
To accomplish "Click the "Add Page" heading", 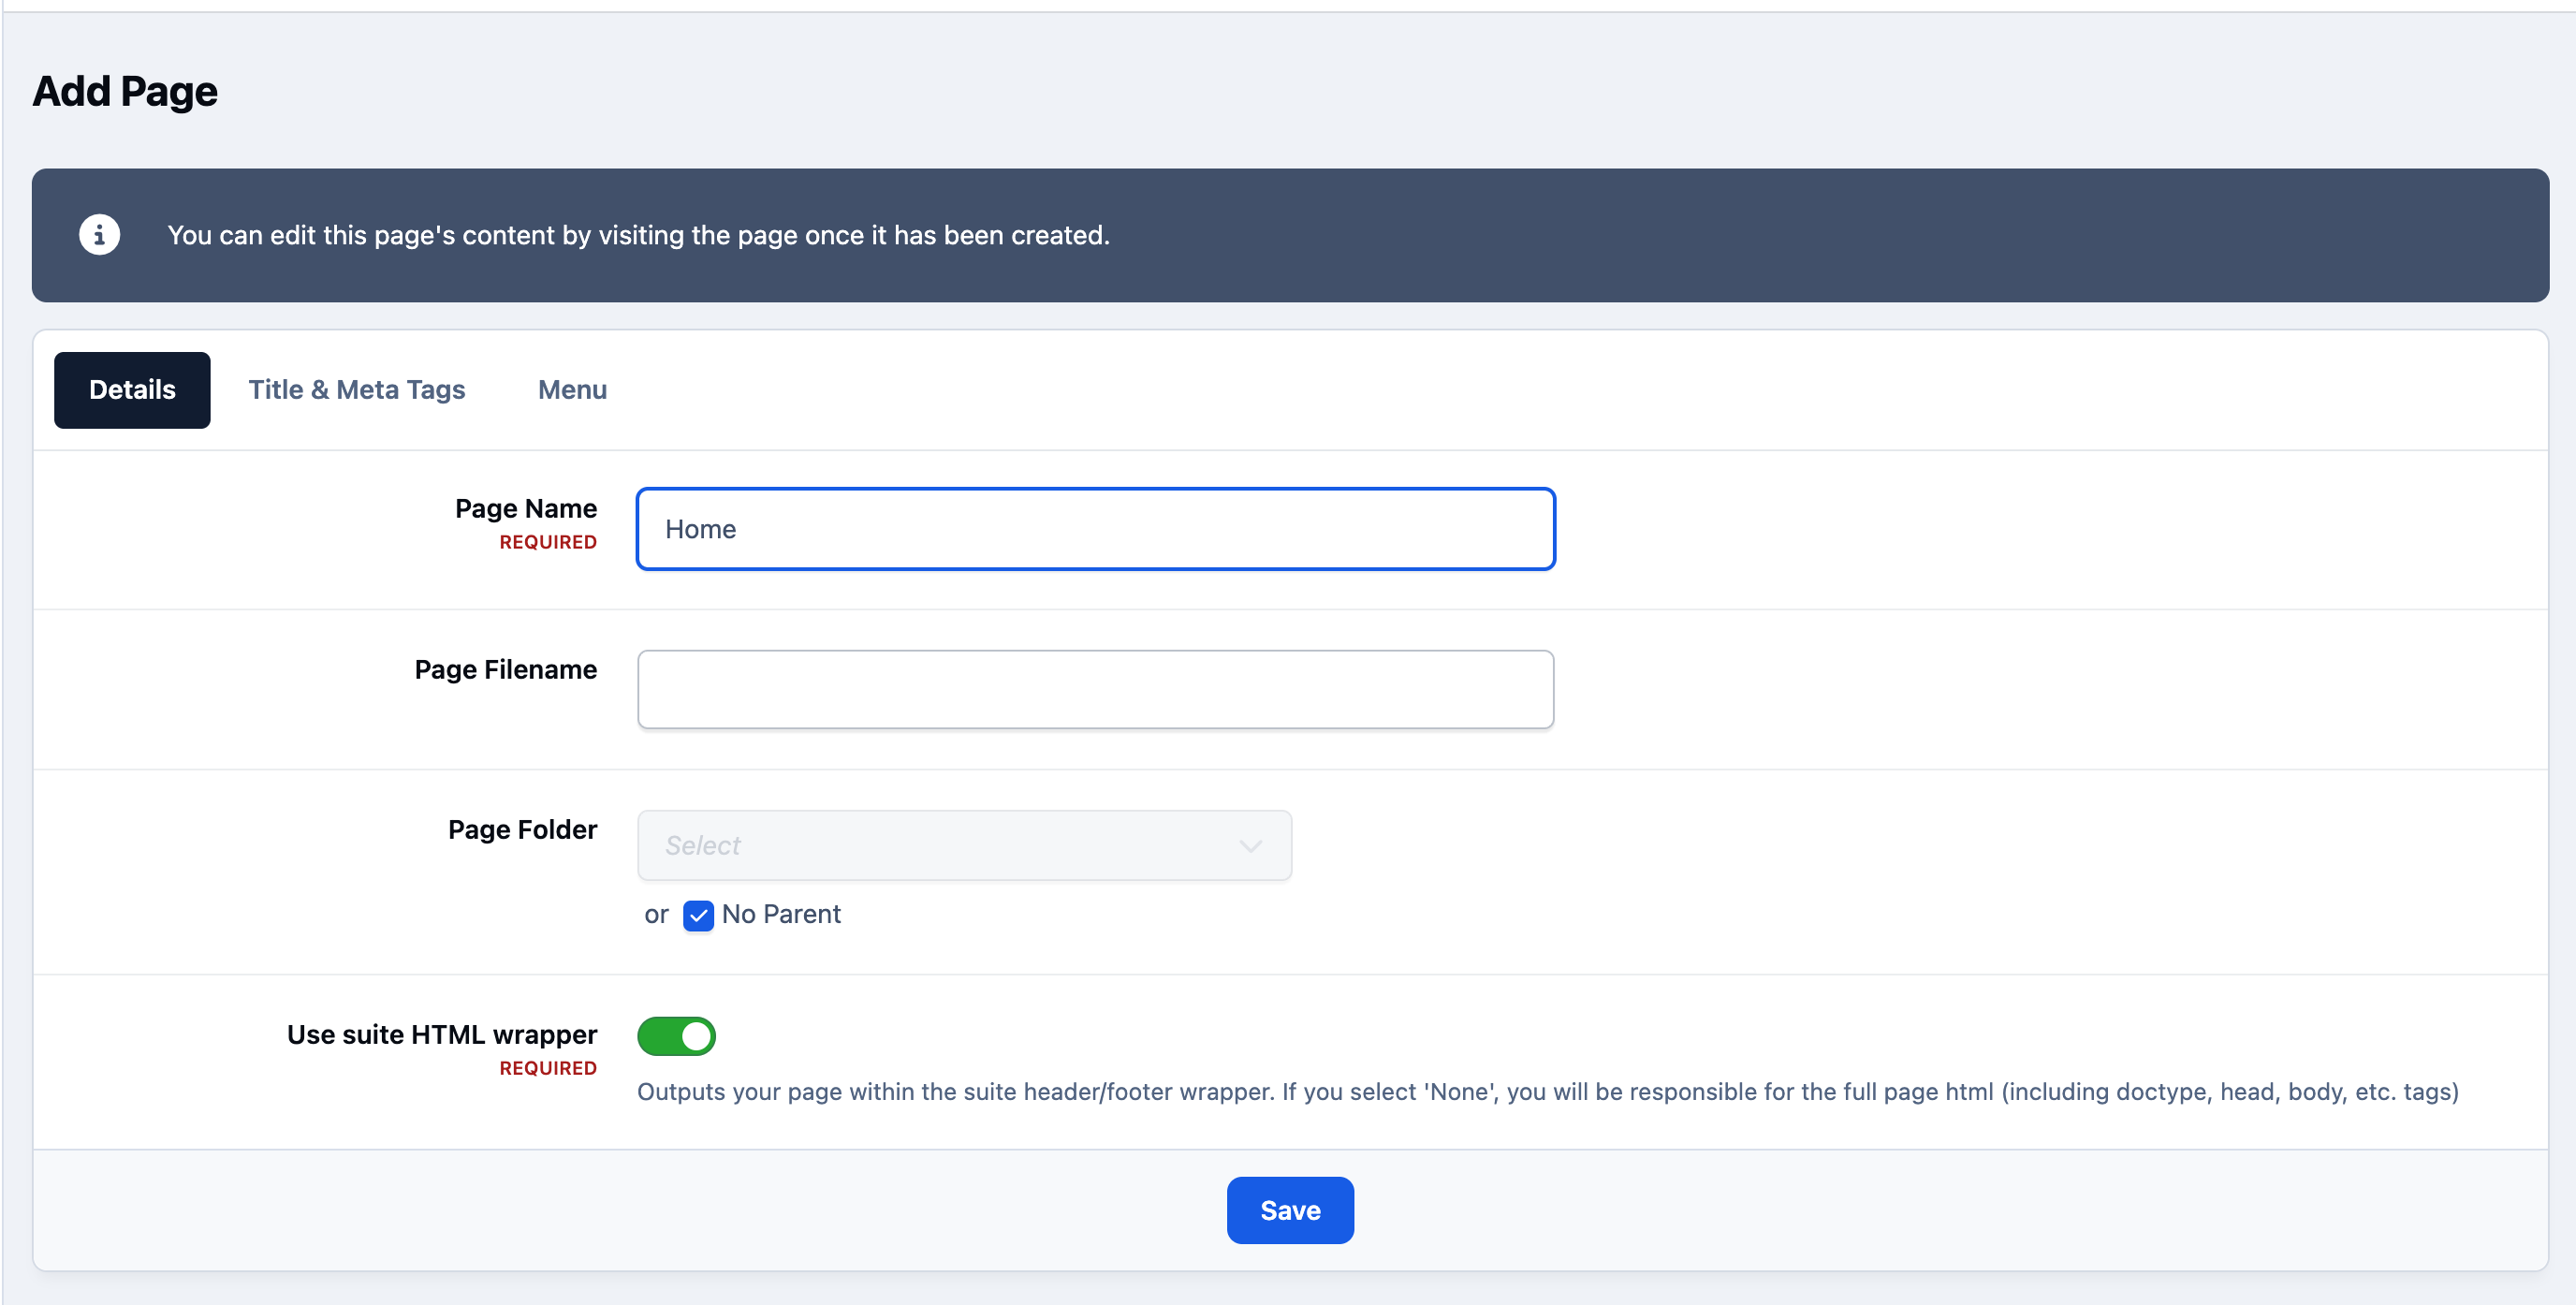I will pyautogui.click(x=125, y=91).
